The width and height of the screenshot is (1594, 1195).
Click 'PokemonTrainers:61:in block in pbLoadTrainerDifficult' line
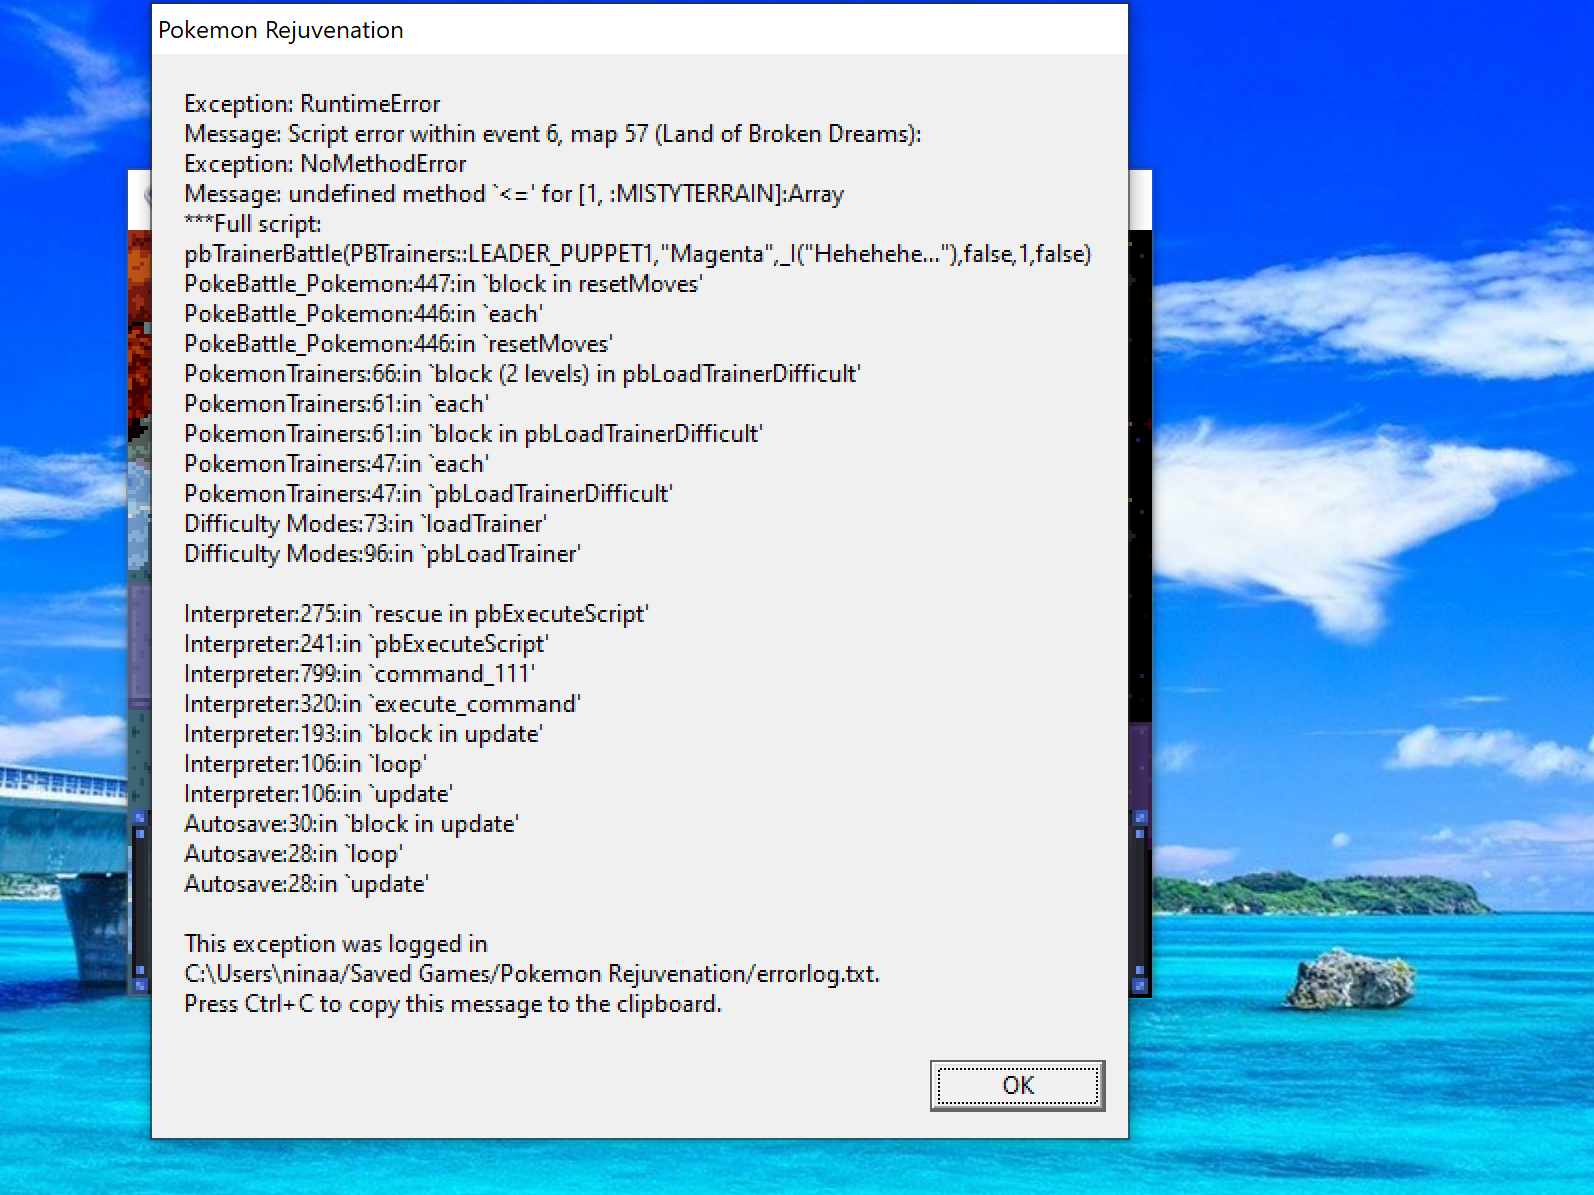tap(474, 434)
